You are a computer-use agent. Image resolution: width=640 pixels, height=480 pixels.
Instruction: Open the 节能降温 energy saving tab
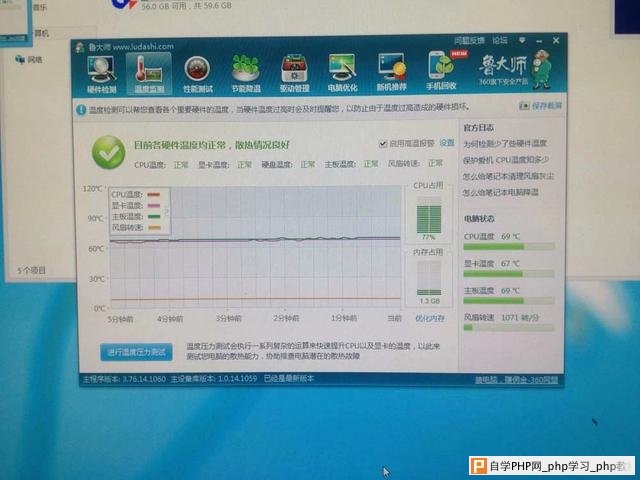pos(246,74)
